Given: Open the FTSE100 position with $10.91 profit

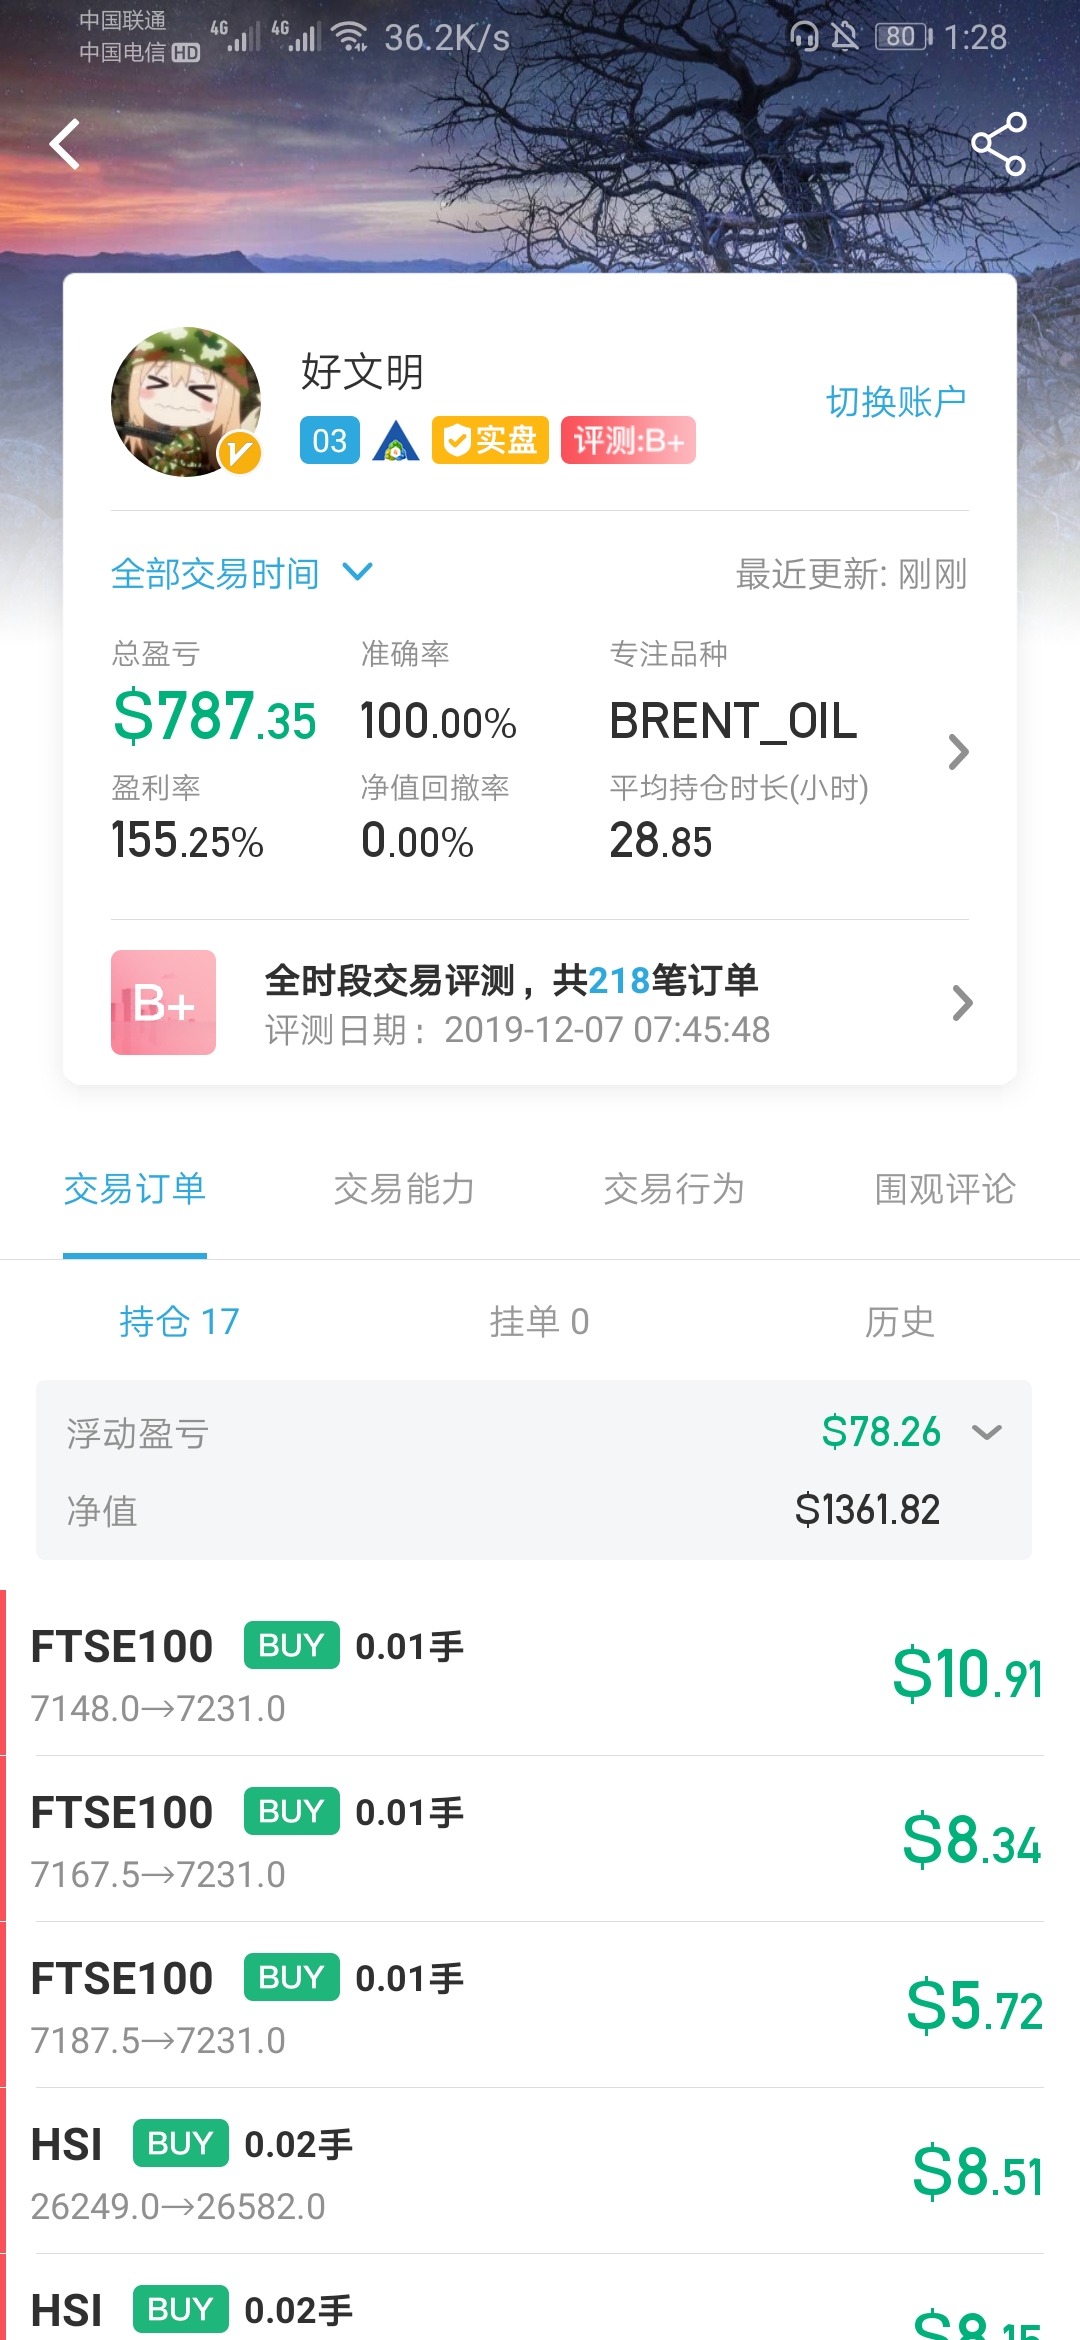Looking at the screenshot, I should 540,1673.
